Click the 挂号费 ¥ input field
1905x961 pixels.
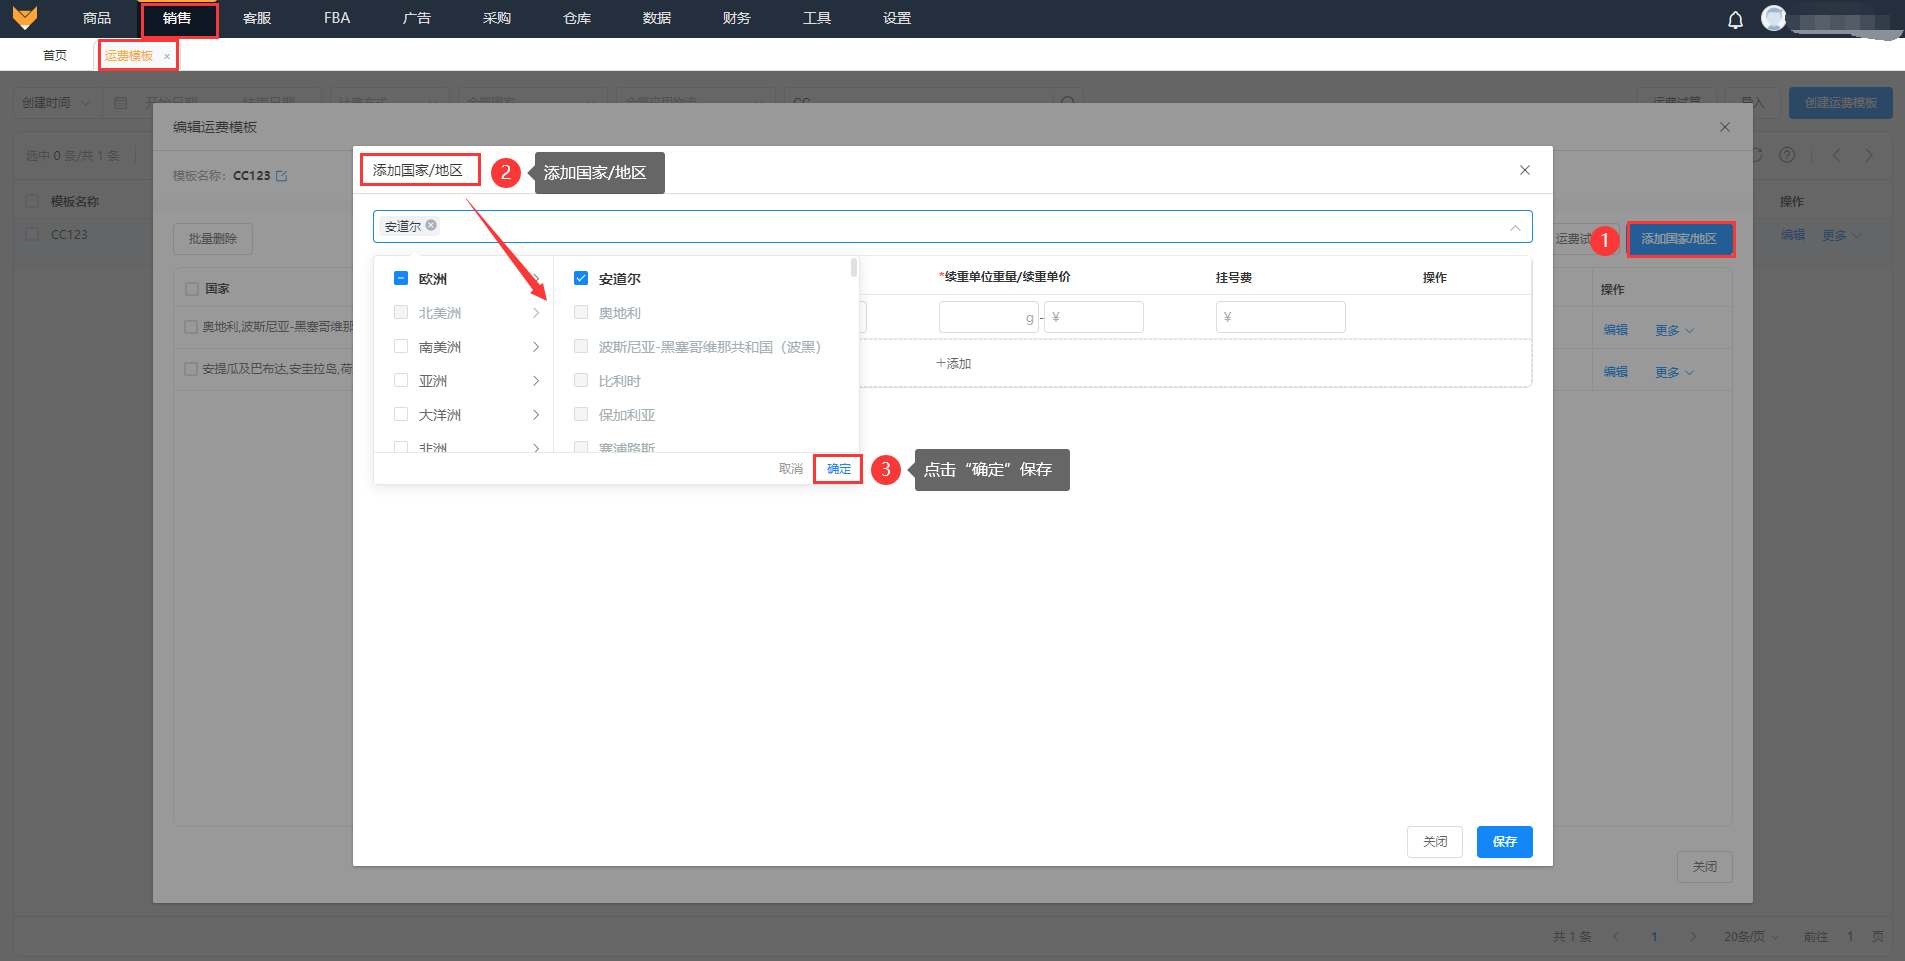point(1281,317)
